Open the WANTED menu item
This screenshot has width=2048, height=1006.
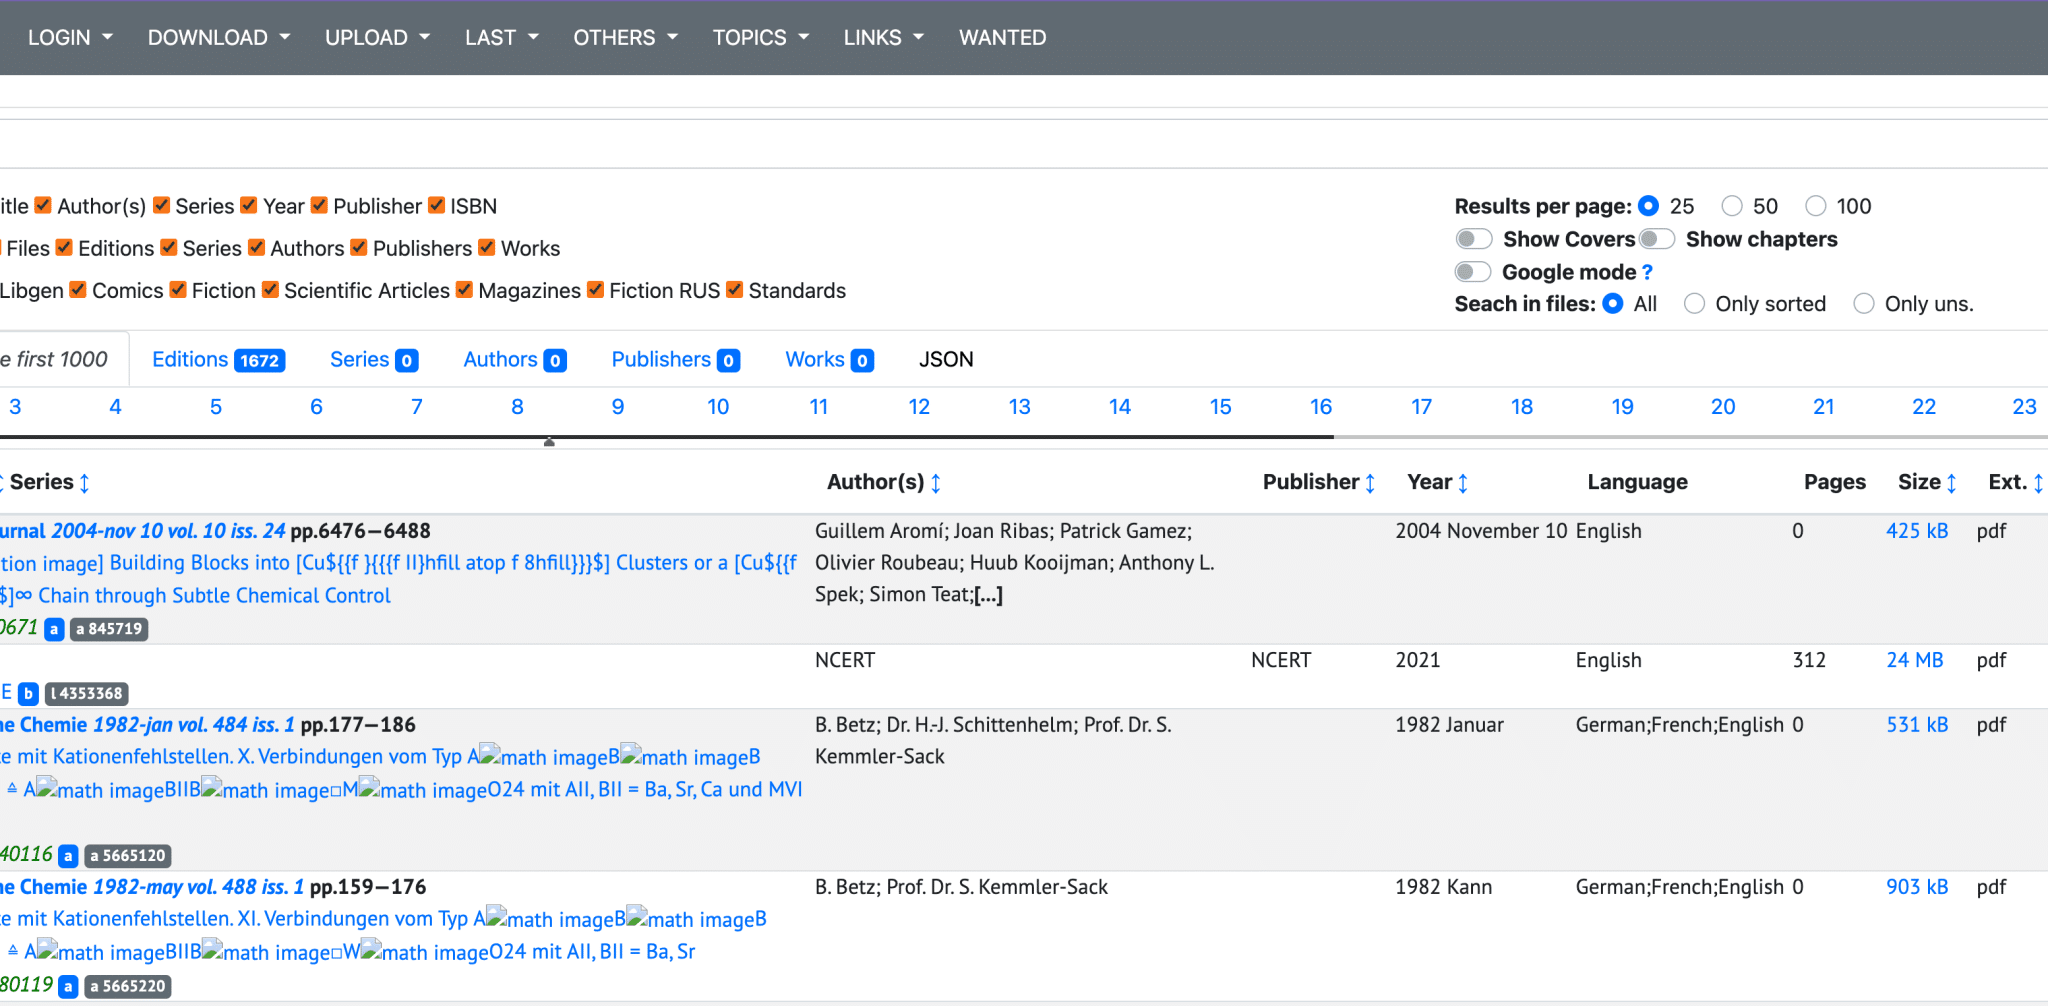[x=1002, y=37]
